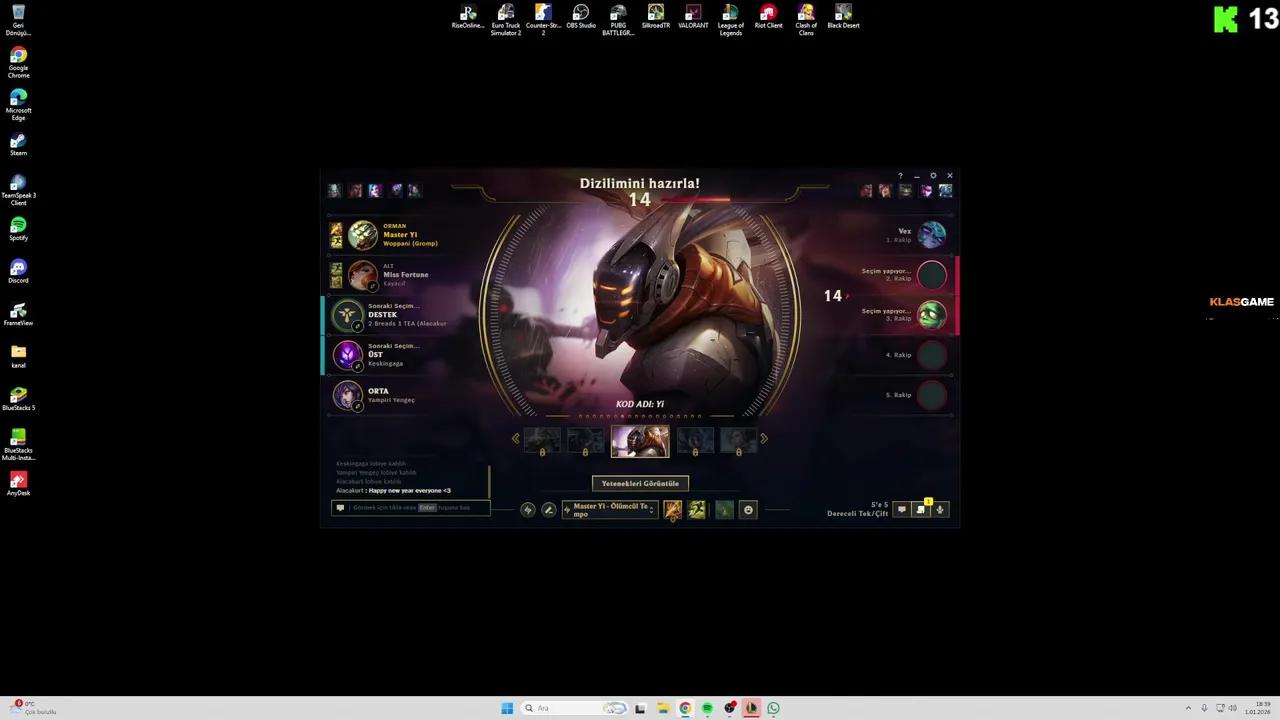Click the 'Happy new year everyone <3' chat message
The width and height of the screenshot is (1280, 720).
point(410,491)
